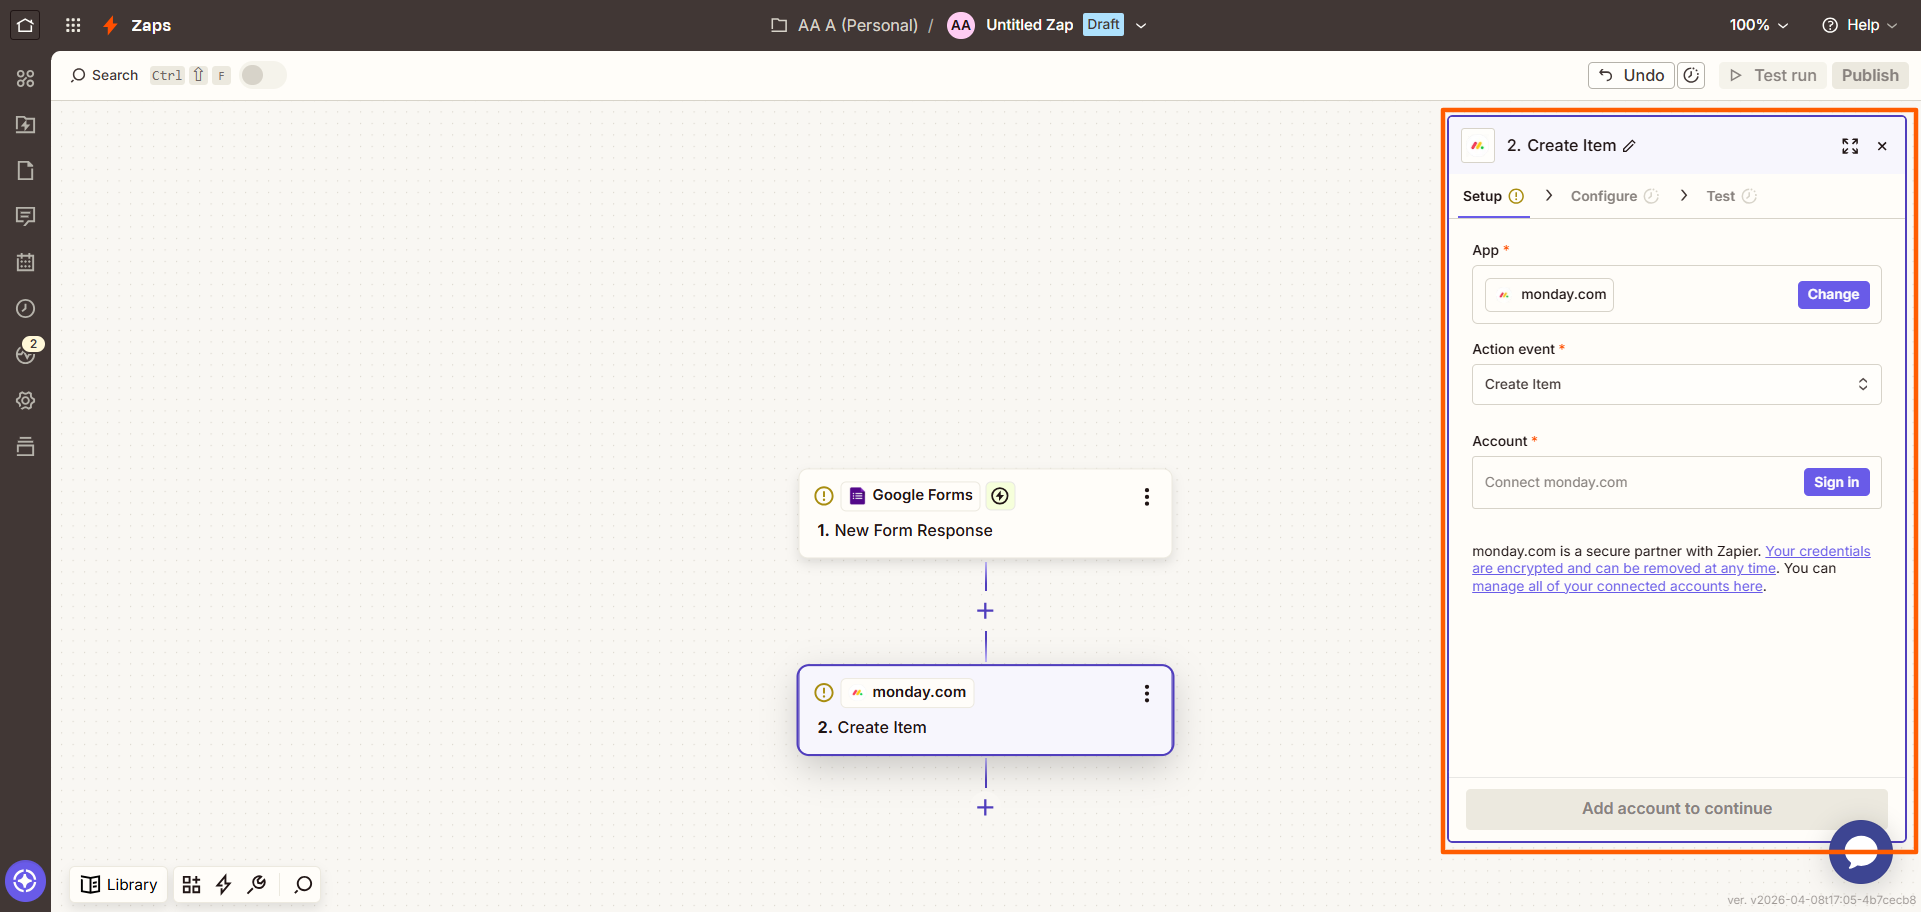Viewport: 1921px width, 912px height.
Task: Expand the Create Item panel to fullscreen
Action: pyautogui.click(x=1850, y=146)
